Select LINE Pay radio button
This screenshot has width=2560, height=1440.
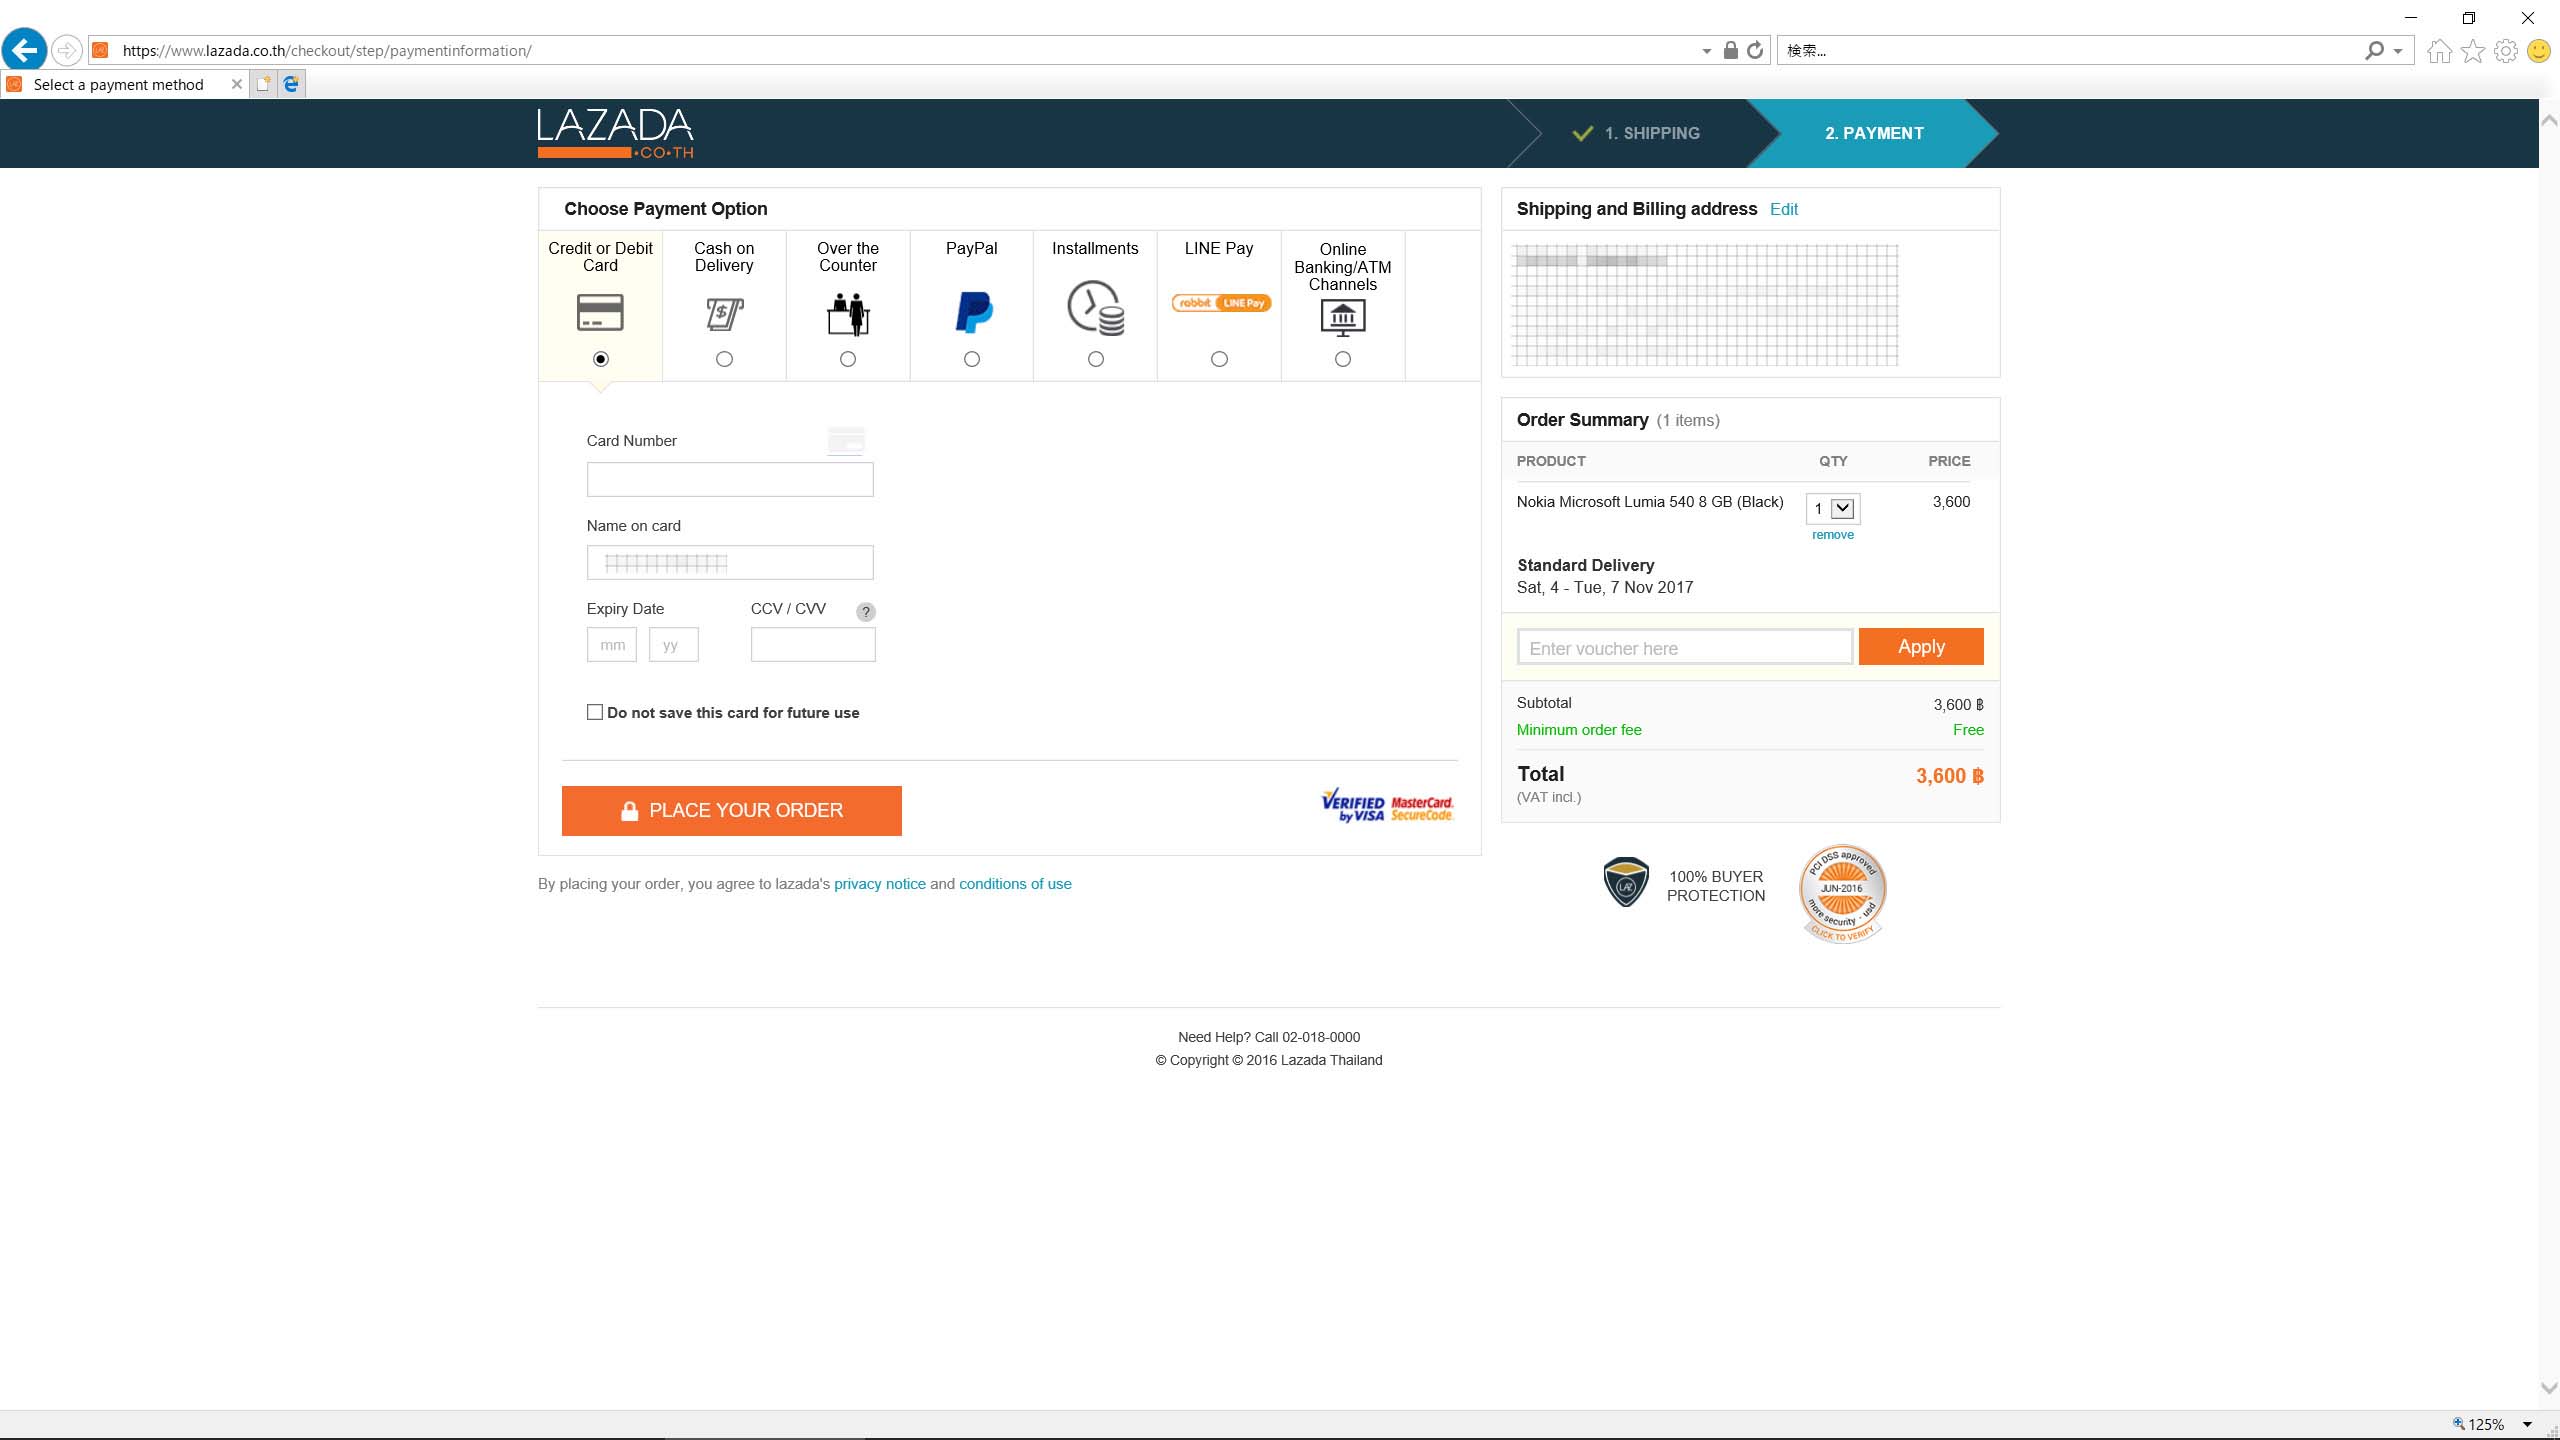pyautogui.click(x=1219, y=359)
